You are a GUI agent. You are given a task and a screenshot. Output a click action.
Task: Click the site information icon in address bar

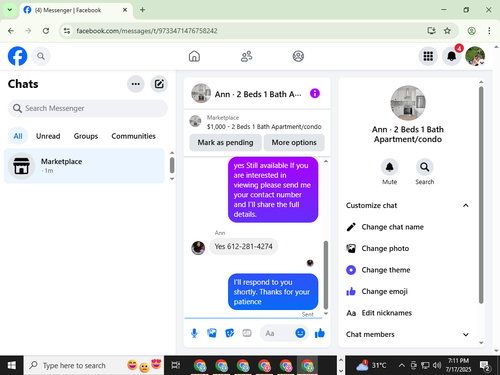[67, 31]
